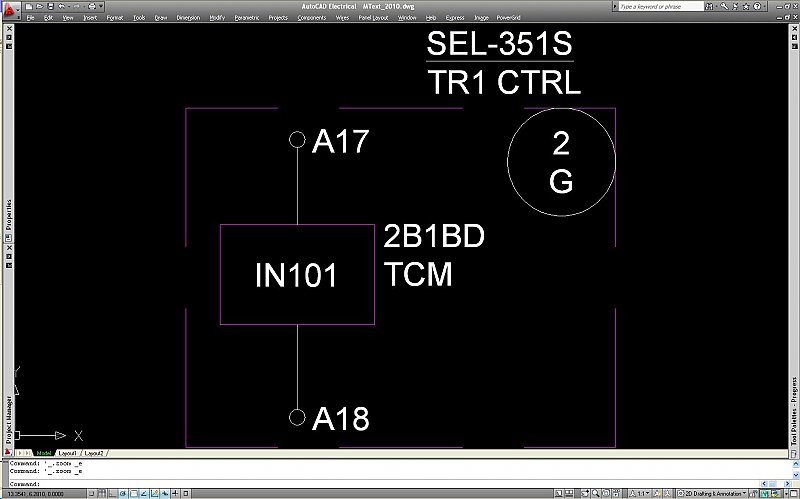Open the Components menu
The height and width of the screenshot is (499, 800).
click(x=312, y=18)
